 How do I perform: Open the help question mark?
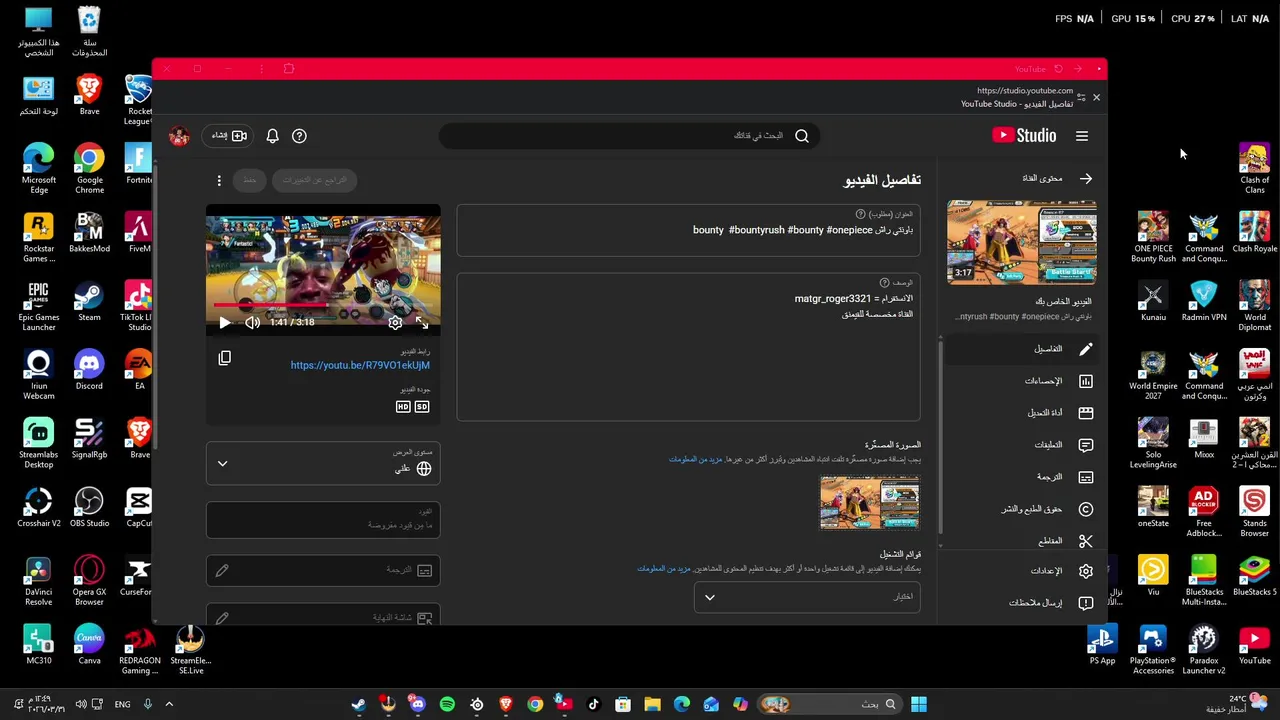point(299,136)
